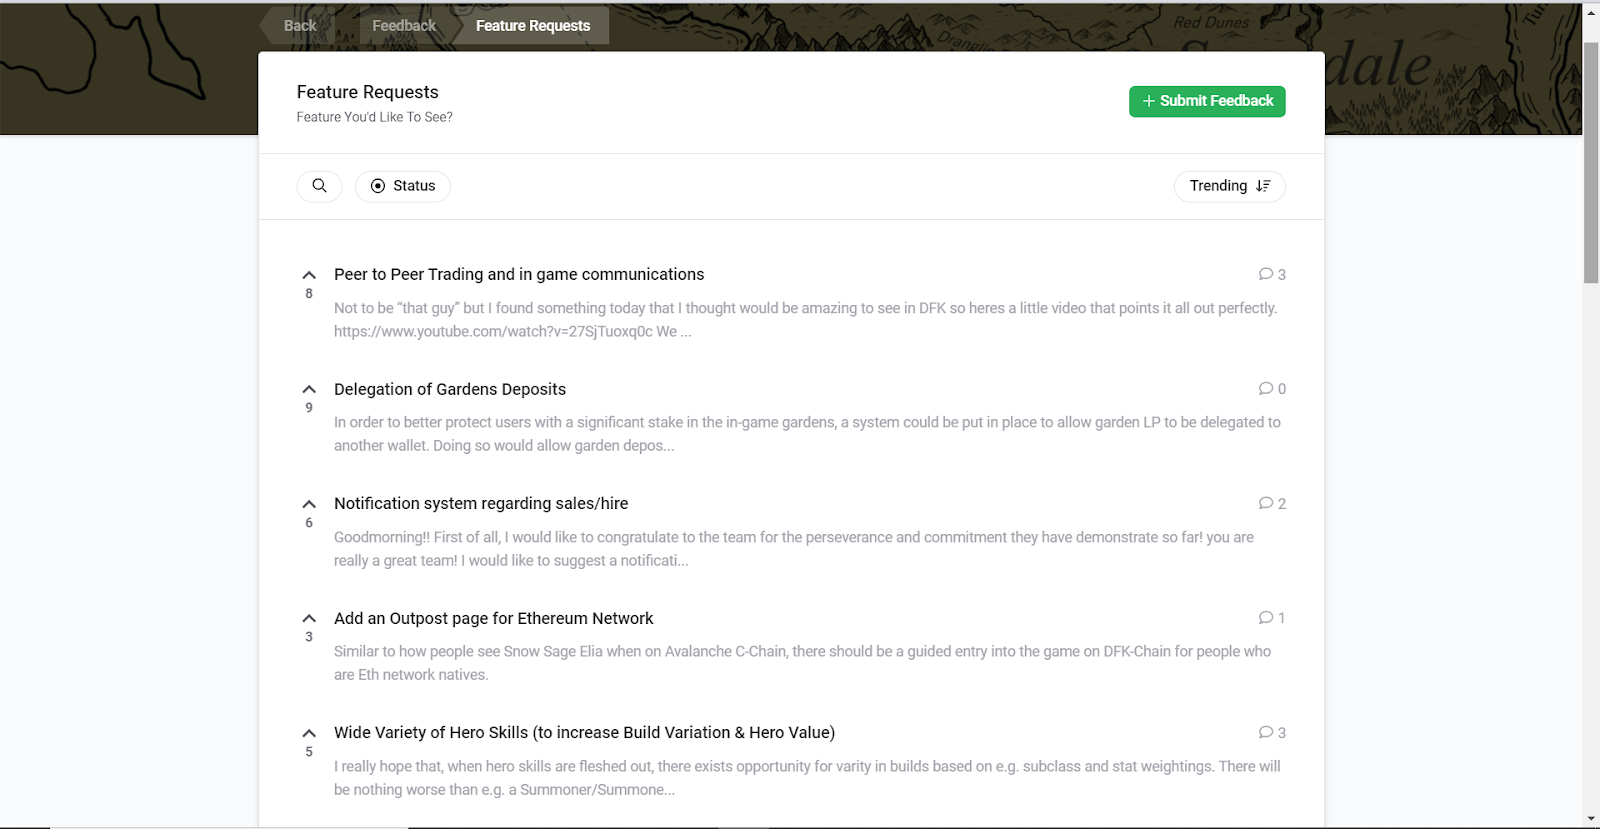Go Back using the breadcrumb tab
The height and width of the screenshot is (829, 1600).
300,26
